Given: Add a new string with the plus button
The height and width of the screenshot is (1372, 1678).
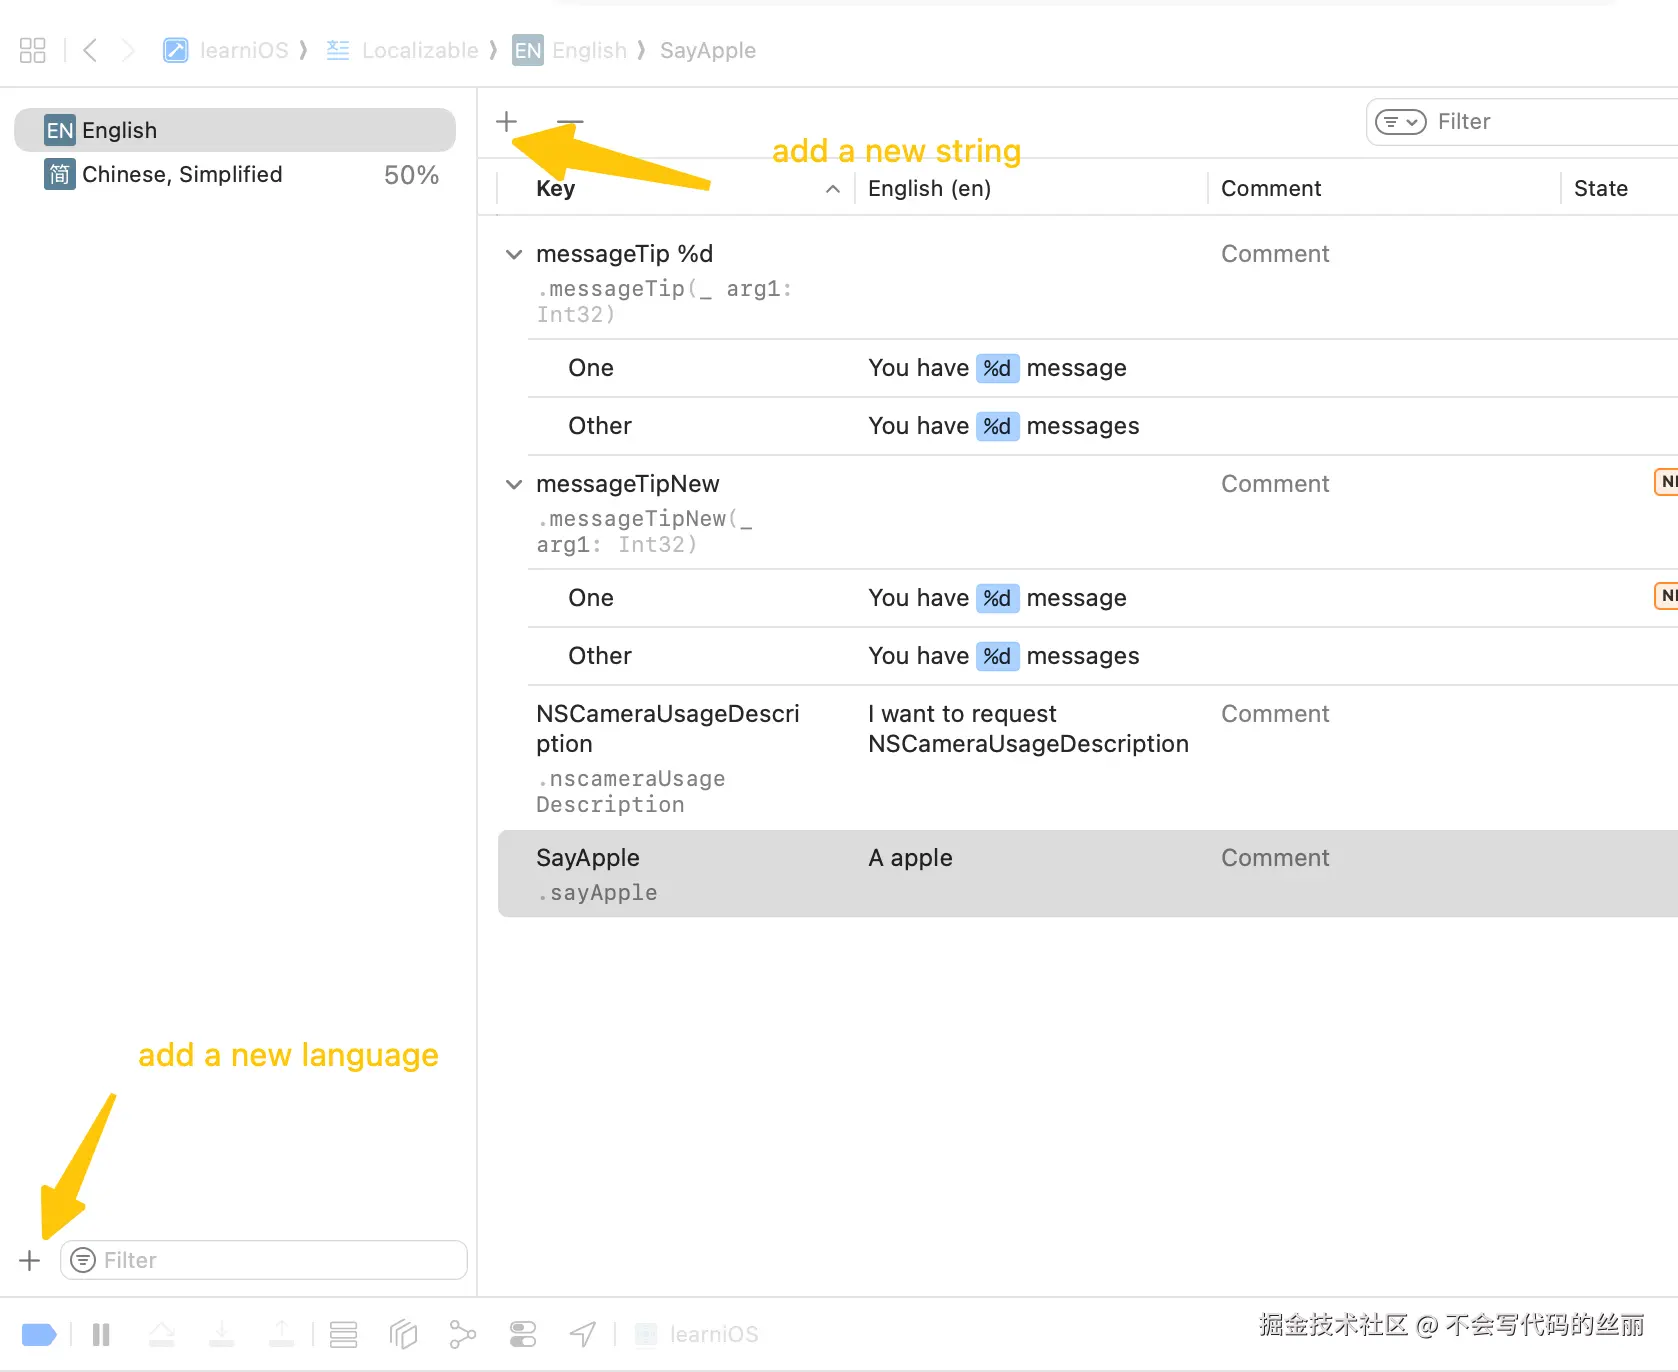Looking at the screenshot, I should (x=507, y=122).
